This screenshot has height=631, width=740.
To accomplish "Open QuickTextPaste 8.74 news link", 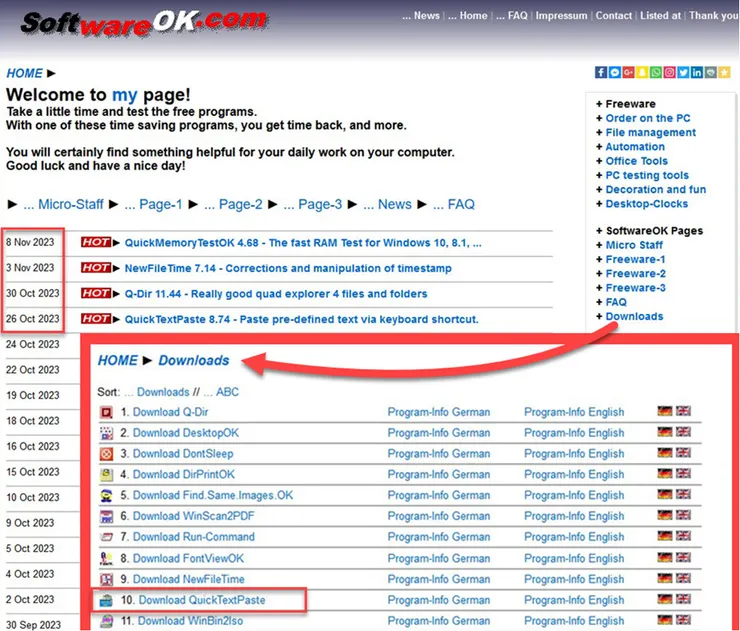I will 301,319.
